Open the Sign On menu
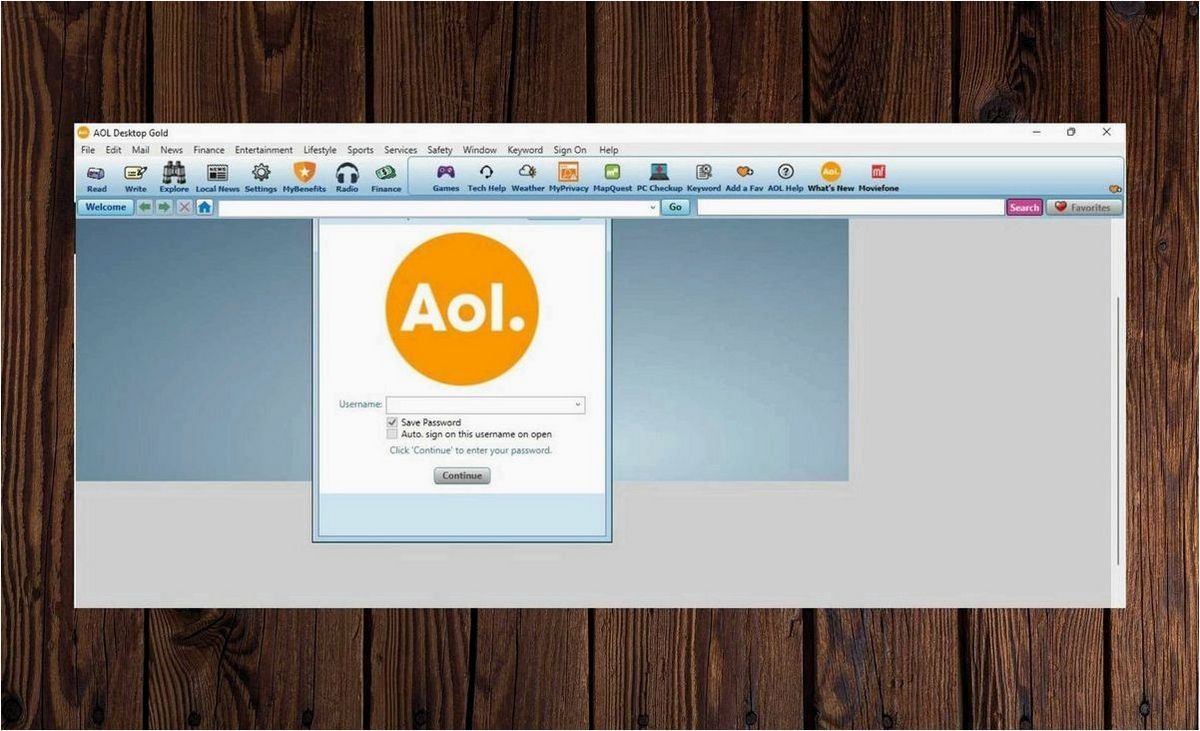1200x731 pixels. (x=570, y=150)
